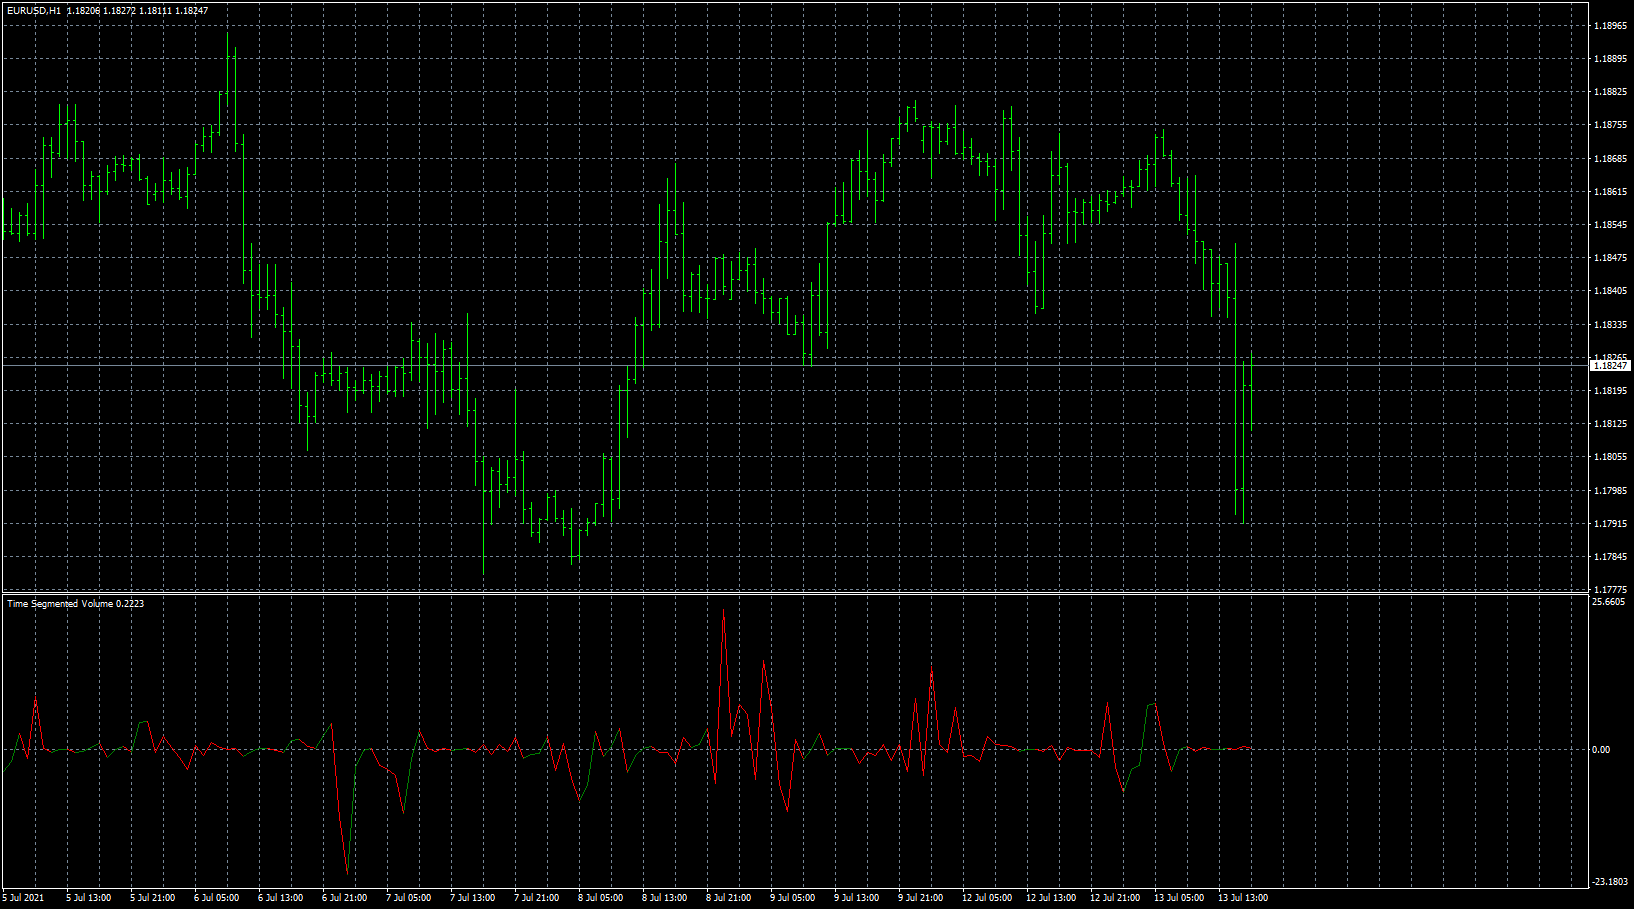The image size is (1634, 909).
Task: Click the 1.17985 price scale label
Action: pyautogui.click(x=1610, y=491)
